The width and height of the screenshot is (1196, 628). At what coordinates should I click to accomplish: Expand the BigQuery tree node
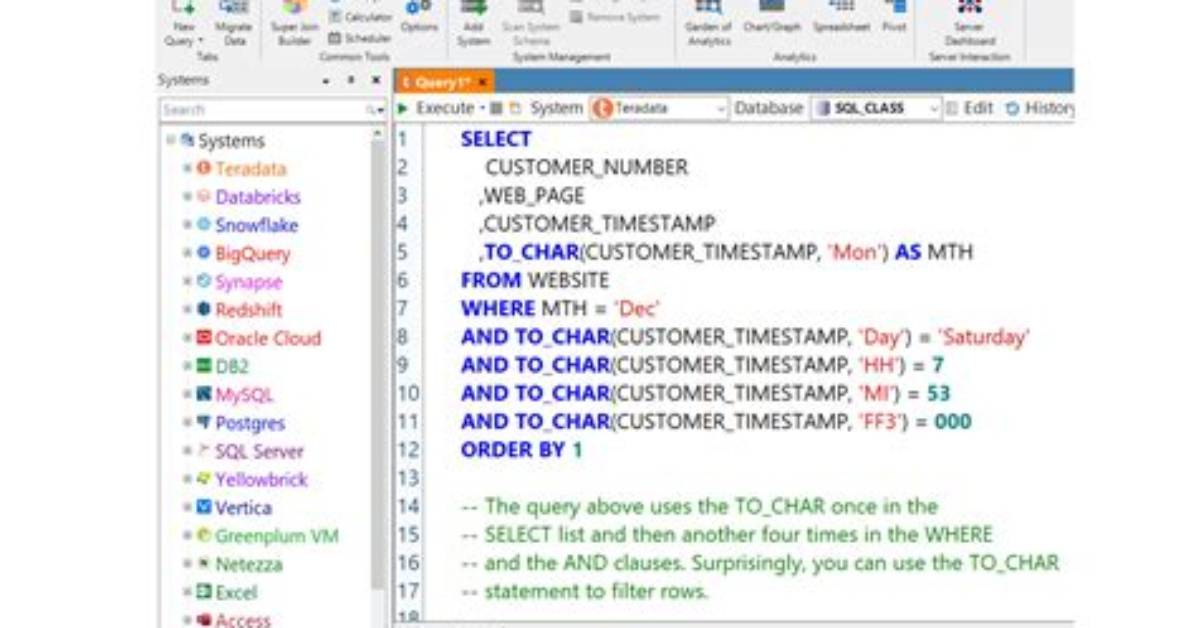click(187, 253)
